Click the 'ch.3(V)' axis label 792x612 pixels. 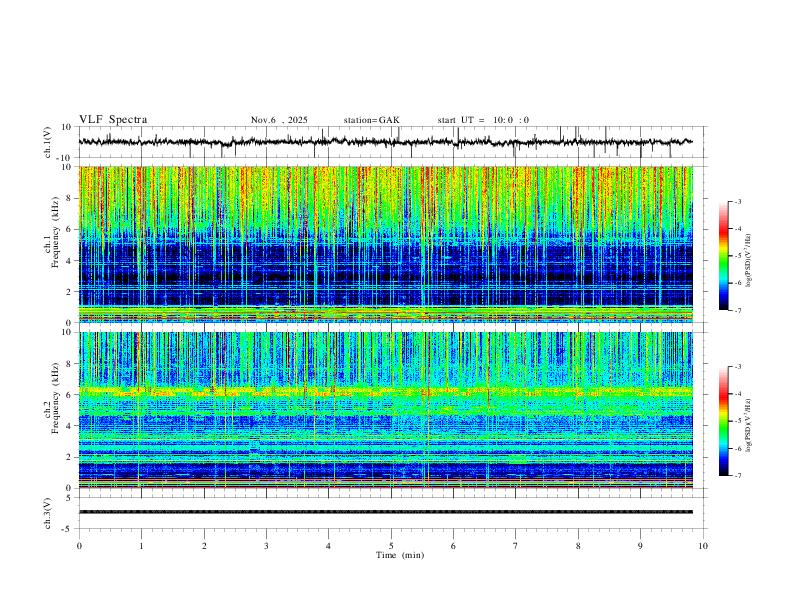click(x=48, y=513)
